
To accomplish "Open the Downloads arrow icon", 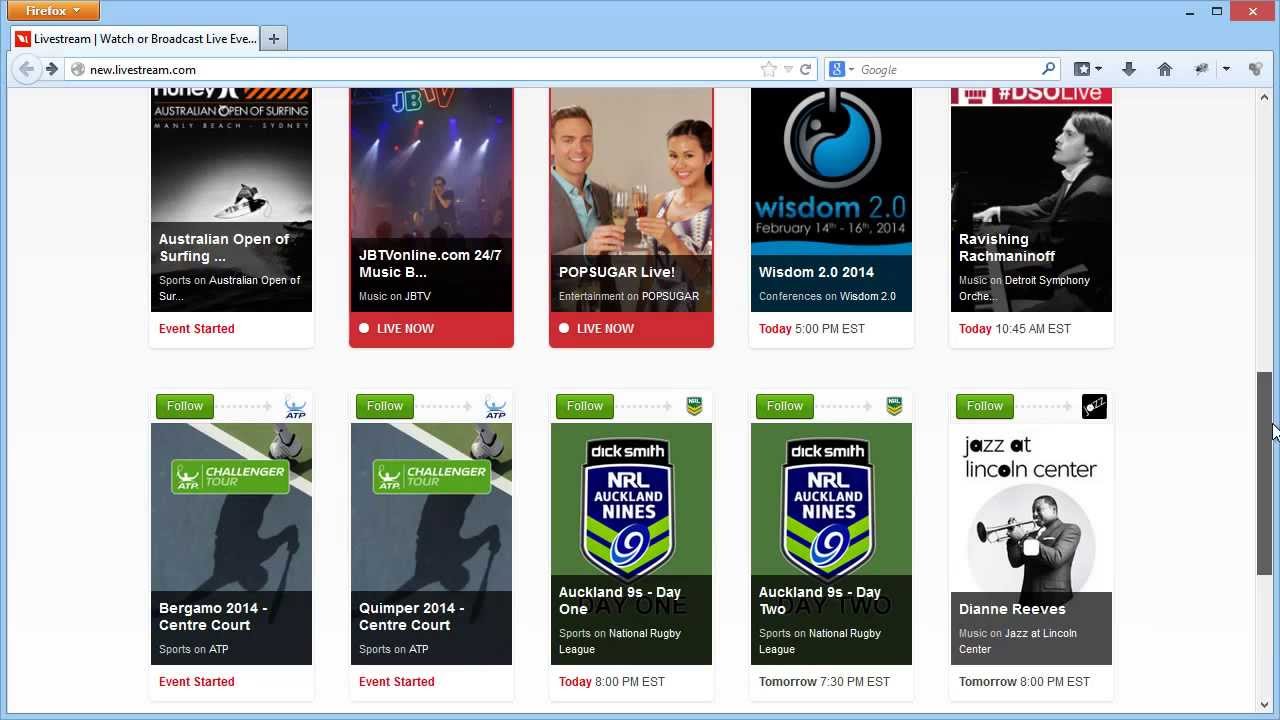I will (1129, 69).
